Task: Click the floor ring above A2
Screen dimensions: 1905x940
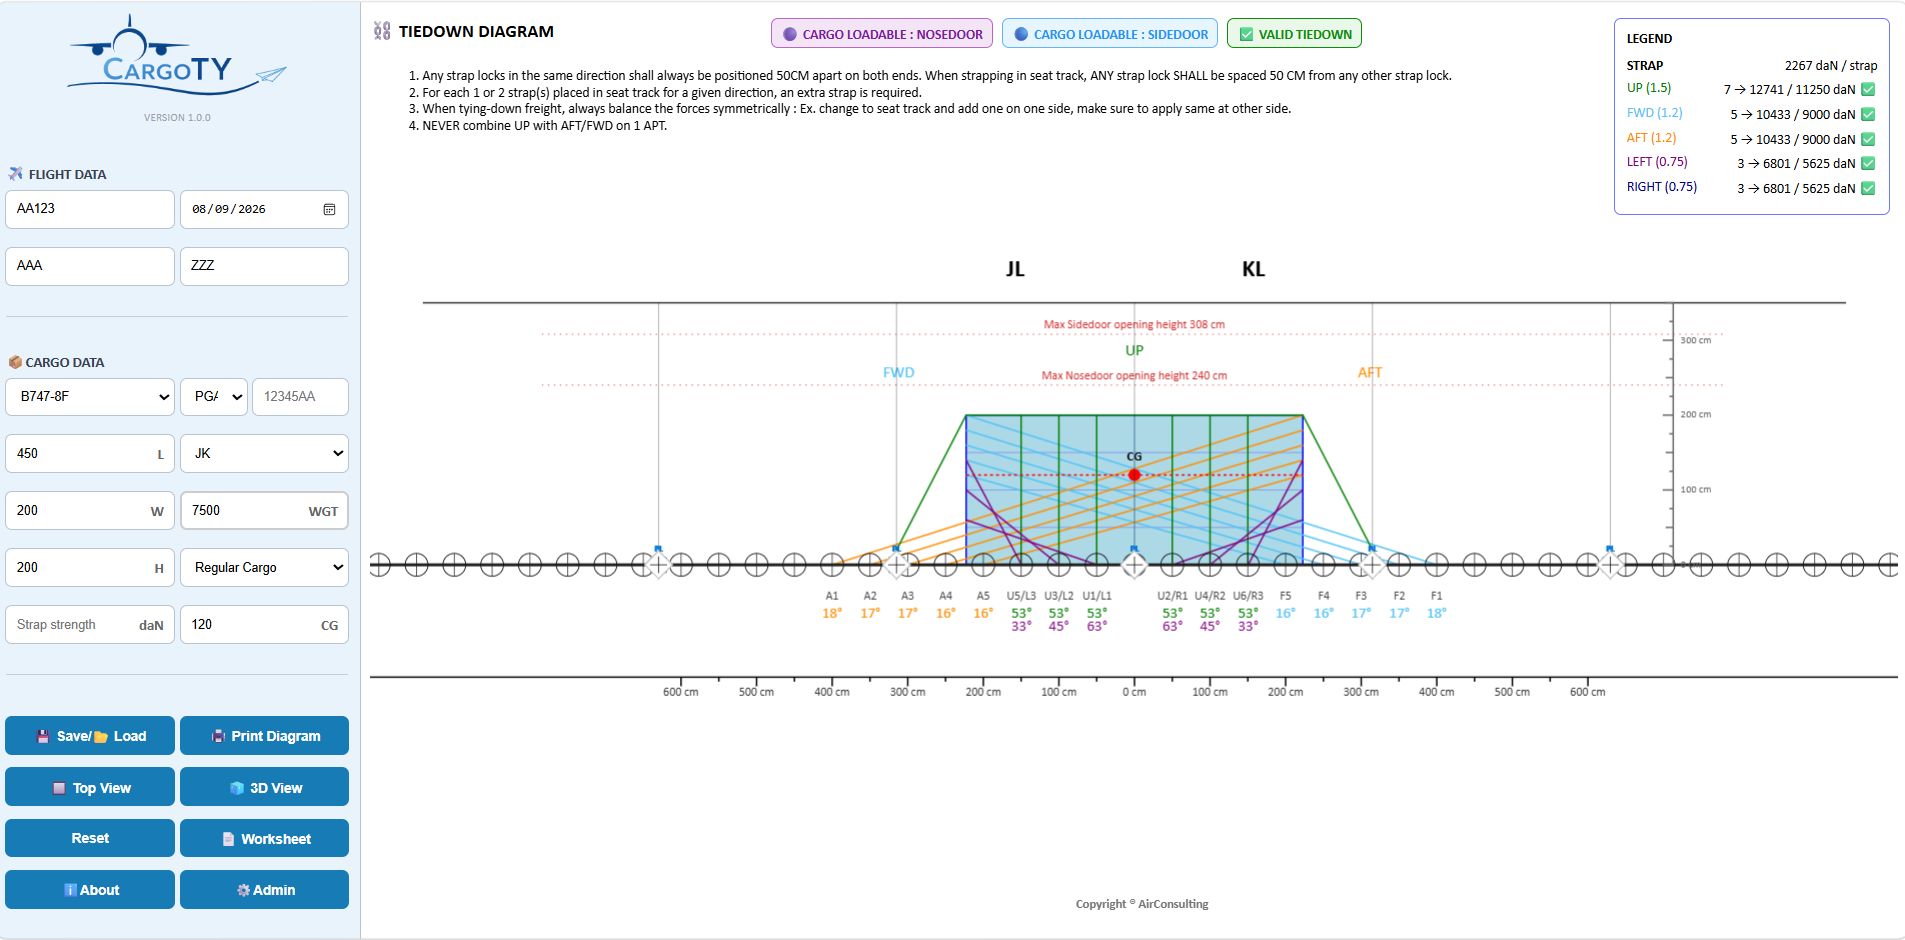Action: click(870, 565)
